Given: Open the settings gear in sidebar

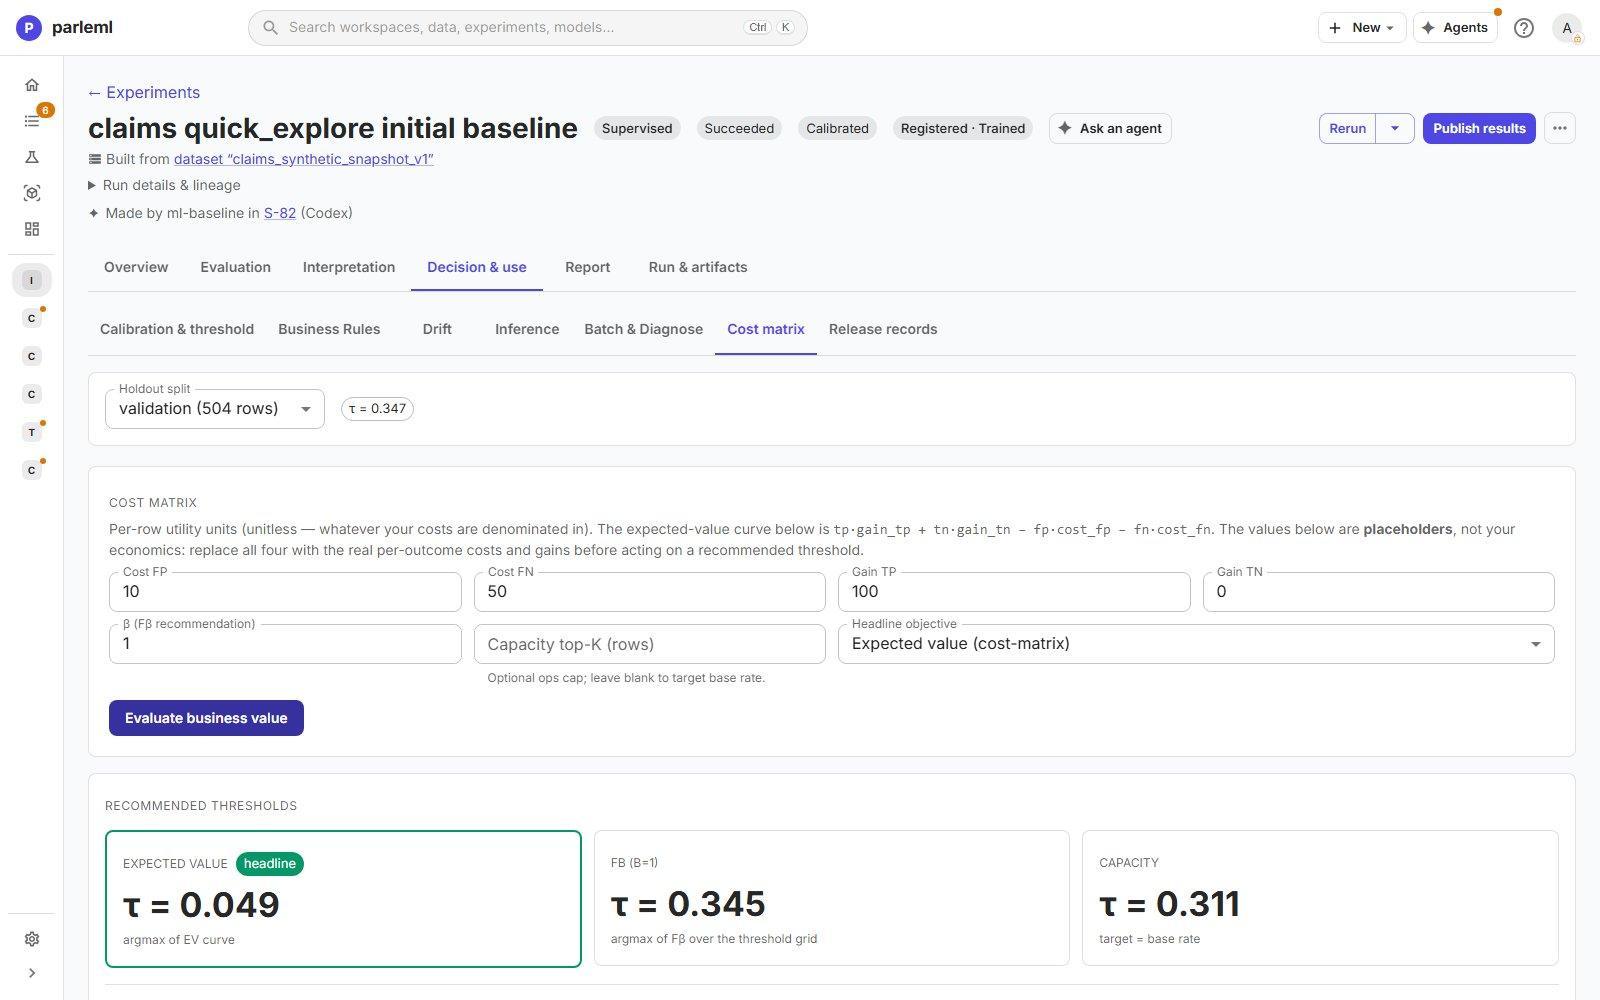Looking at the screenshot, I should (x=32, y=939).
